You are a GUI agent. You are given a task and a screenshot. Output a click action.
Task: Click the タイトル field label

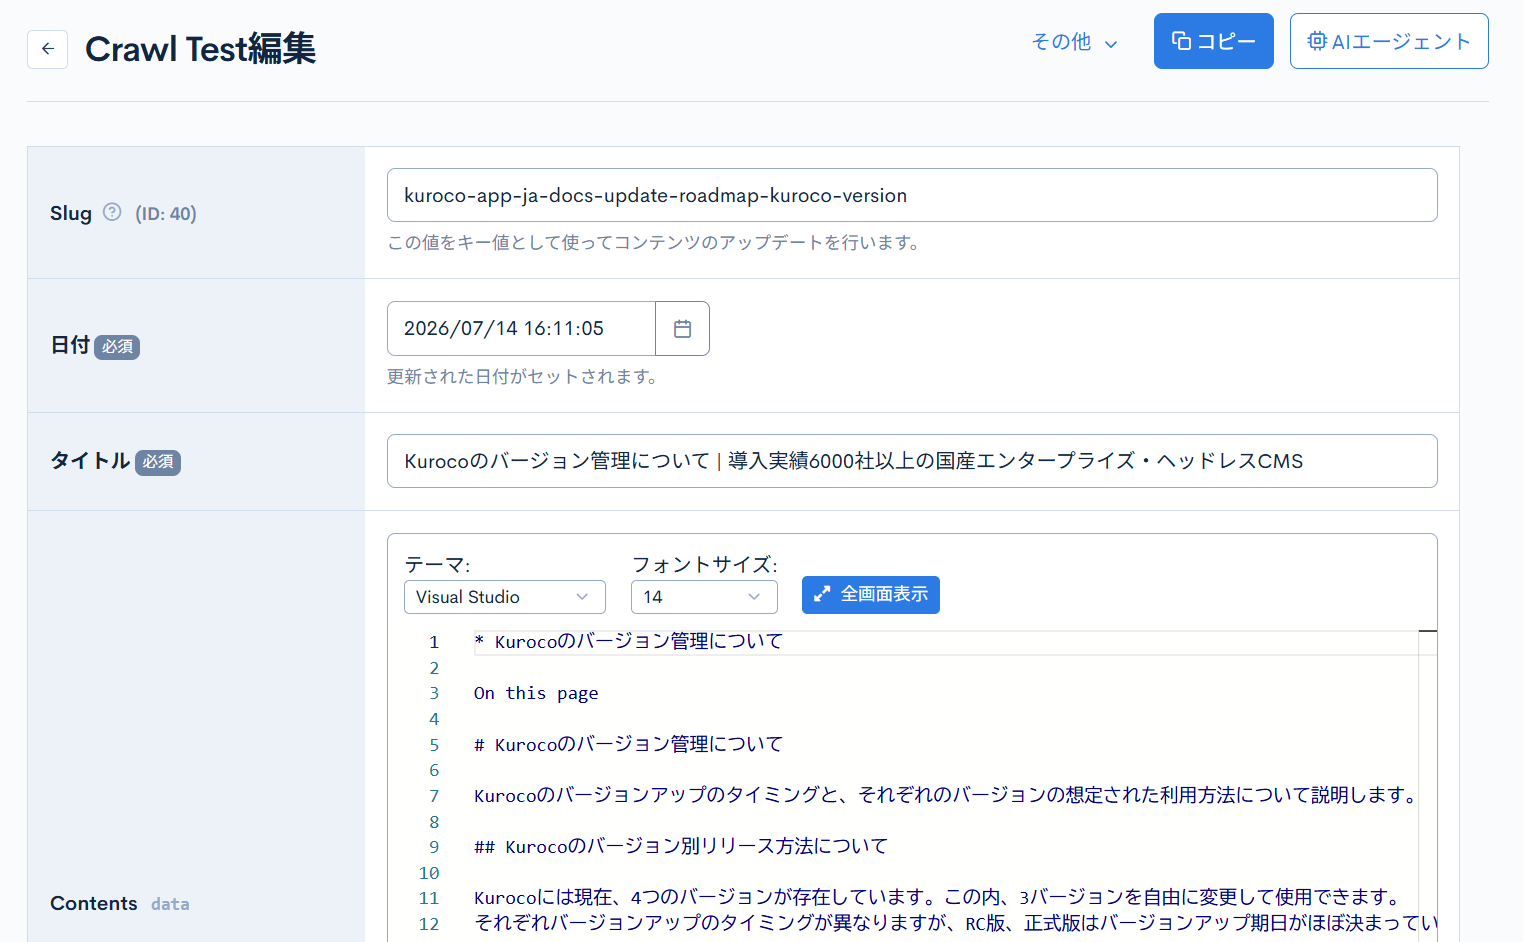90,460
